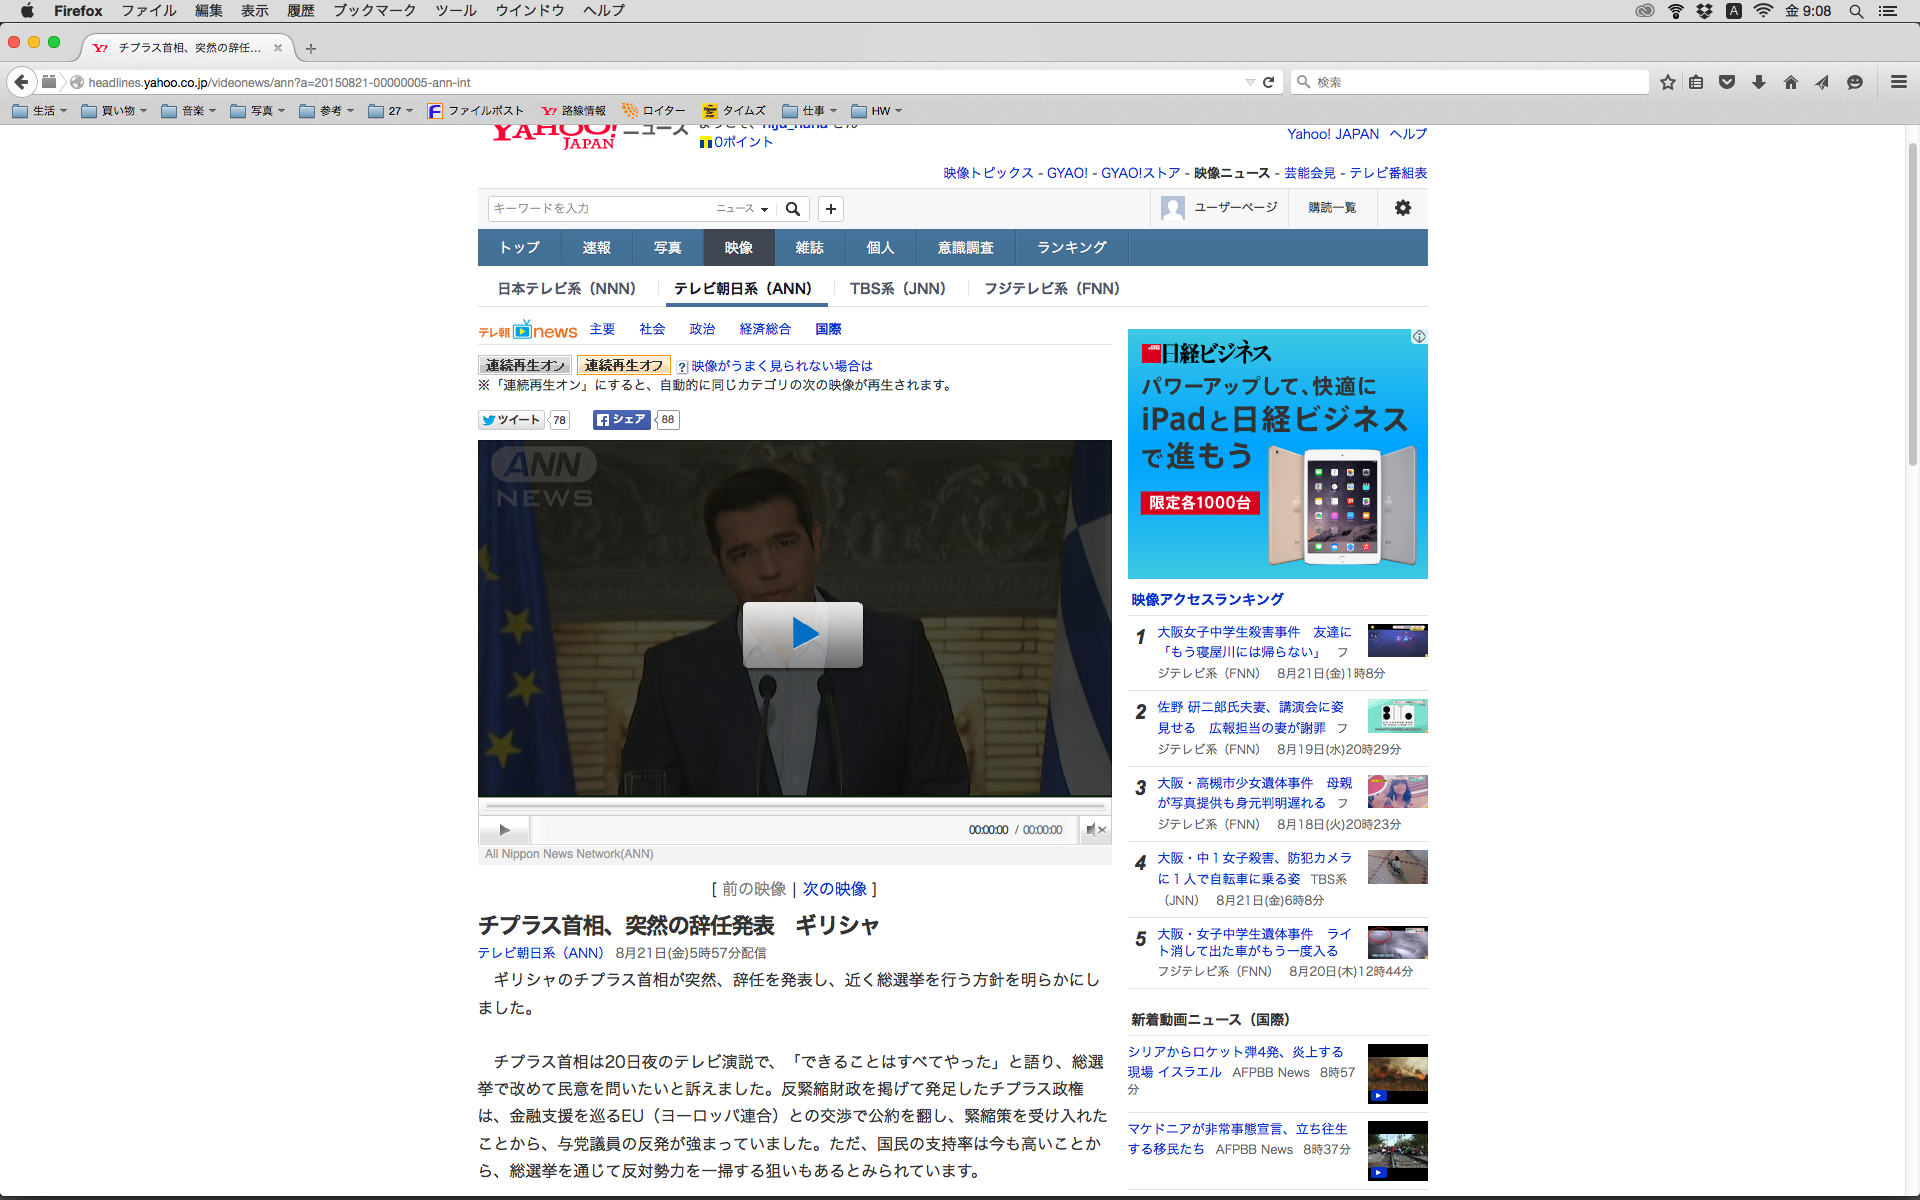Go to the Firefox home icon
This screenshot has width=1920, height=1200.
(x=1791, y=82)
